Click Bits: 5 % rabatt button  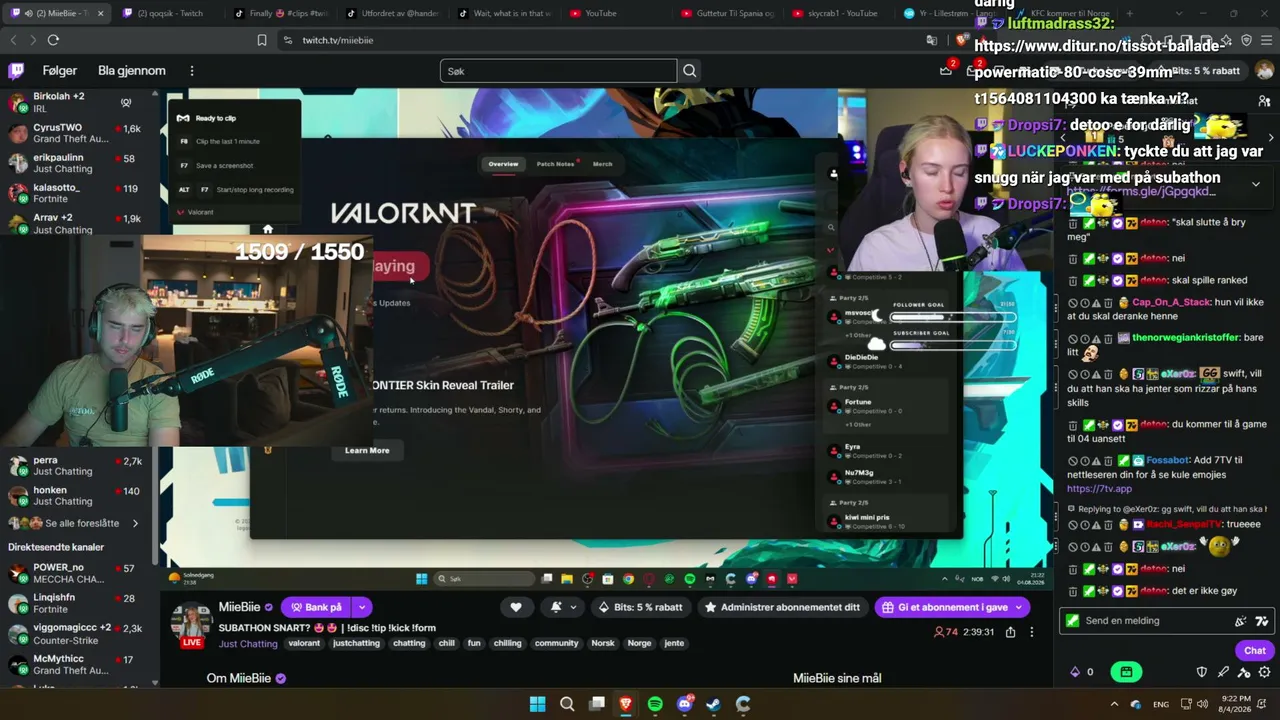click(640, 607)
